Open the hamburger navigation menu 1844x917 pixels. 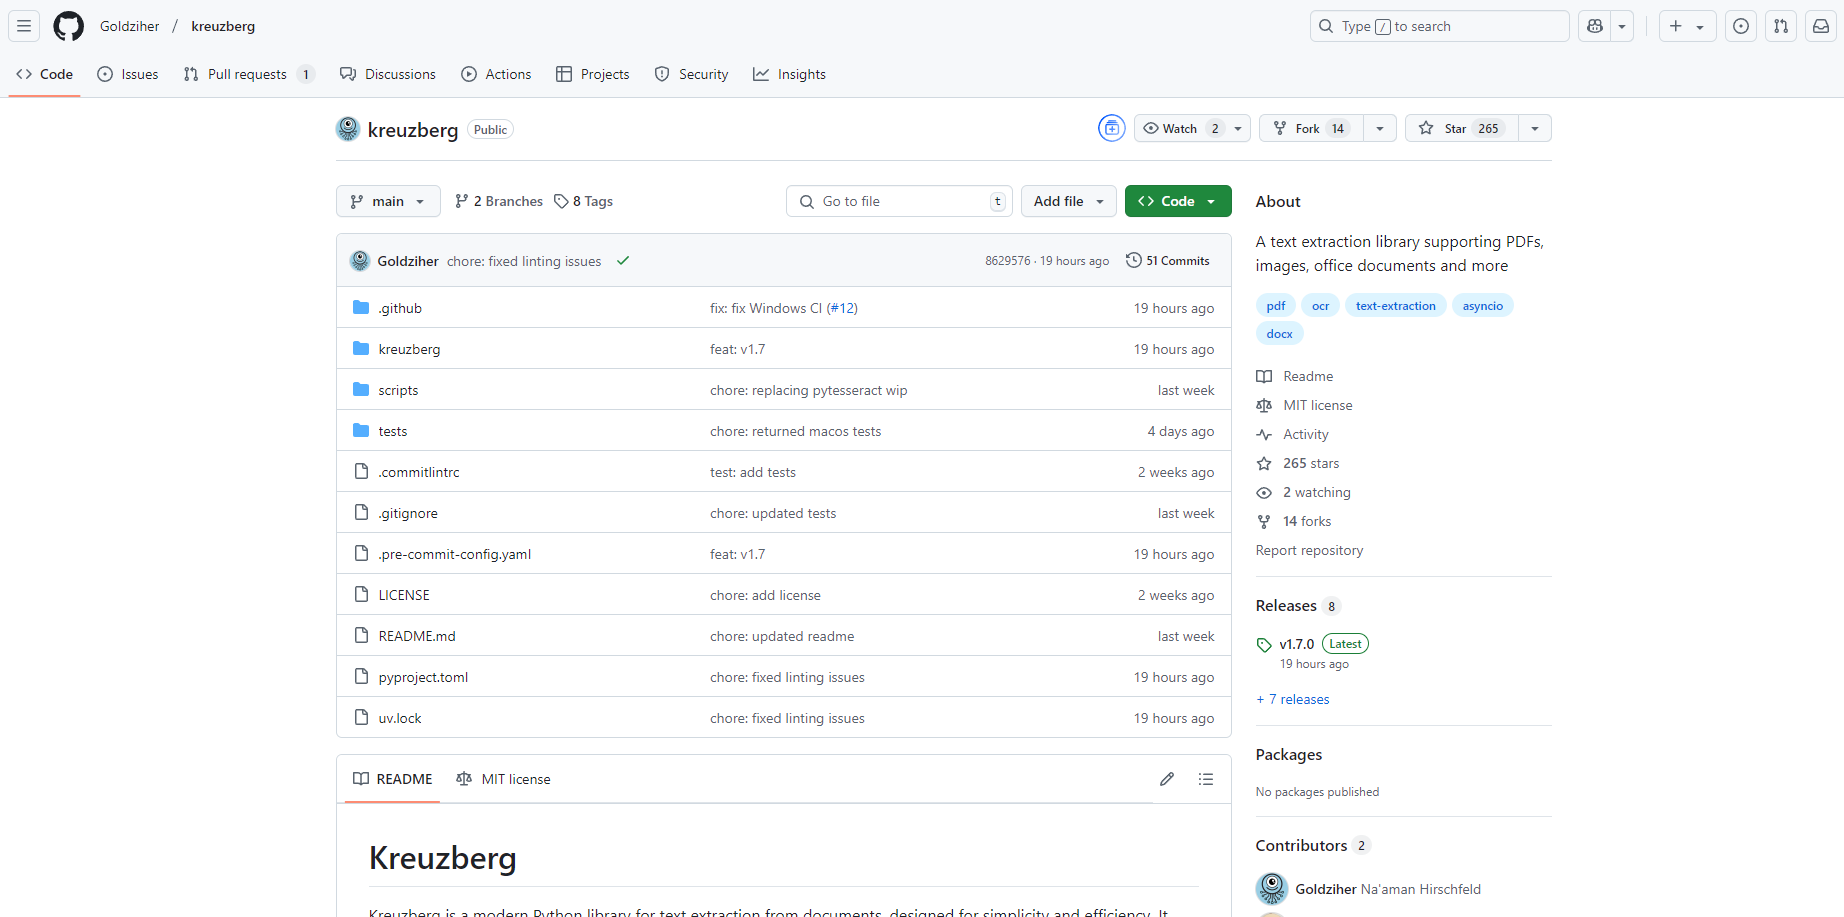point(24,26)
